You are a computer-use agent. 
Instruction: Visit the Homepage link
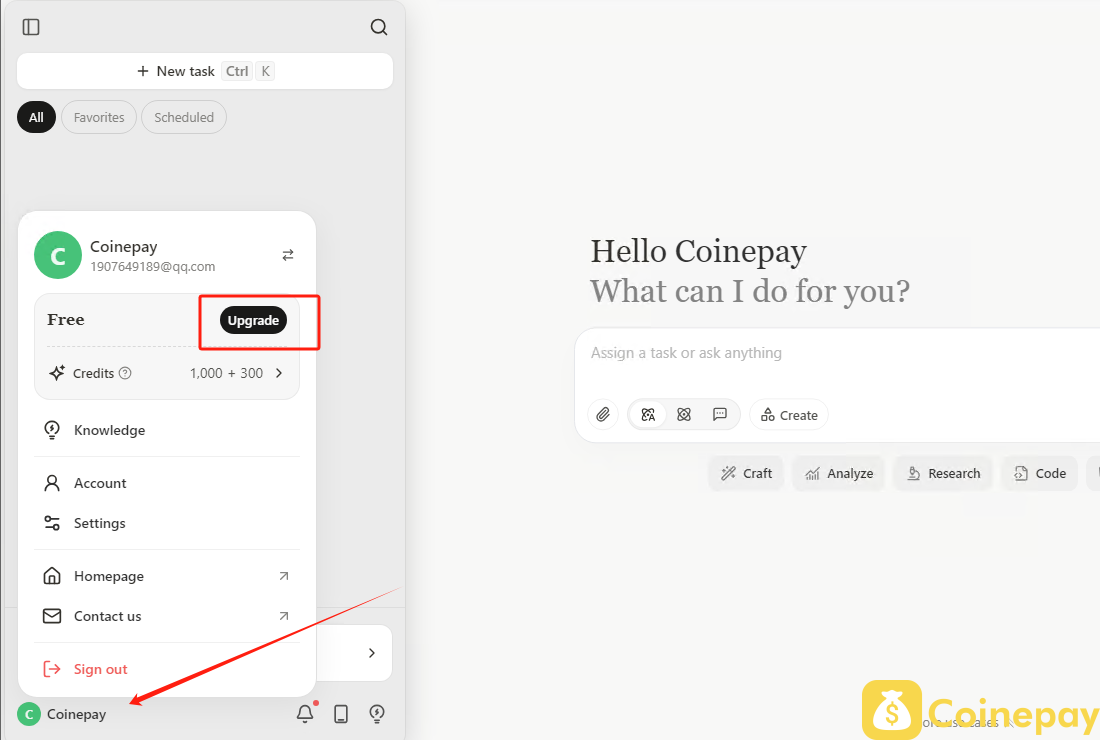[167, 577]
